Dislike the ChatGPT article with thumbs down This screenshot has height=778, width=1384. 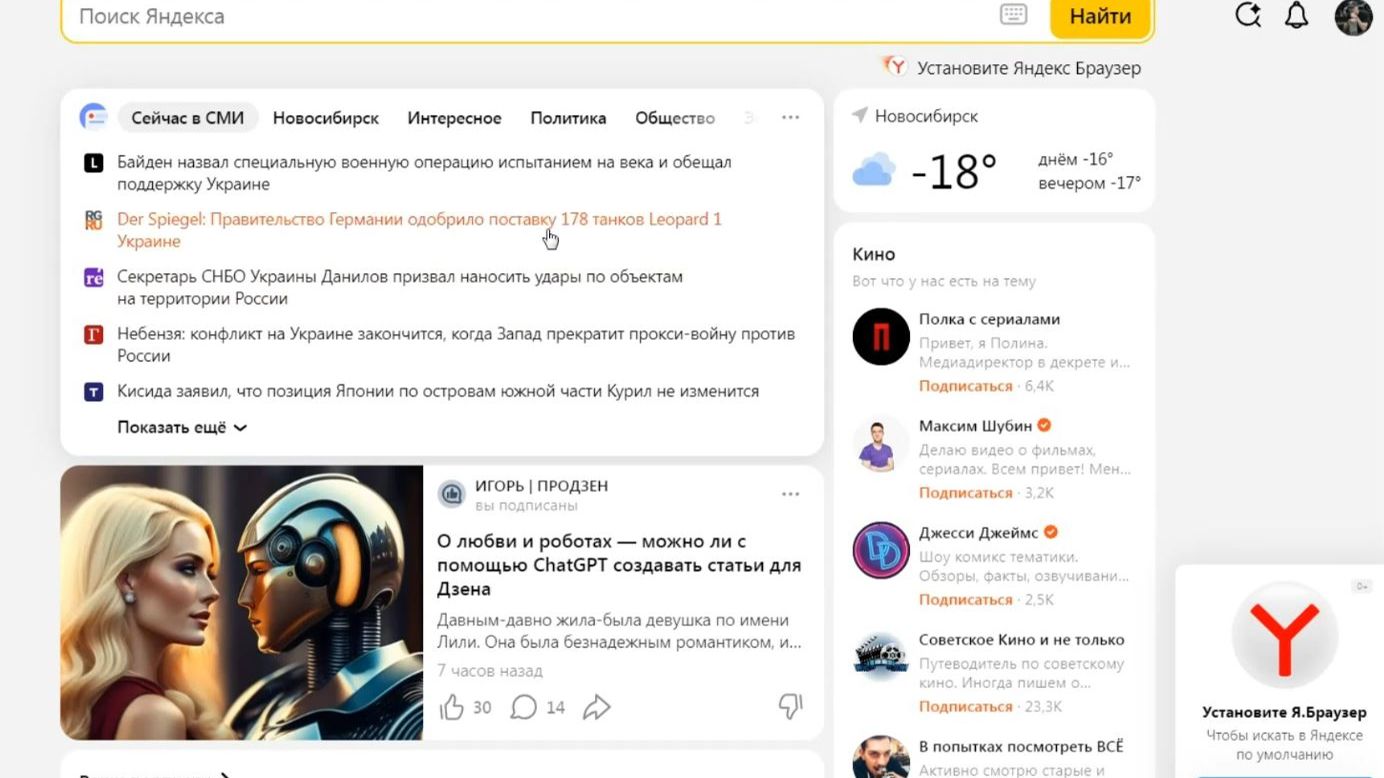pos(790,707)
